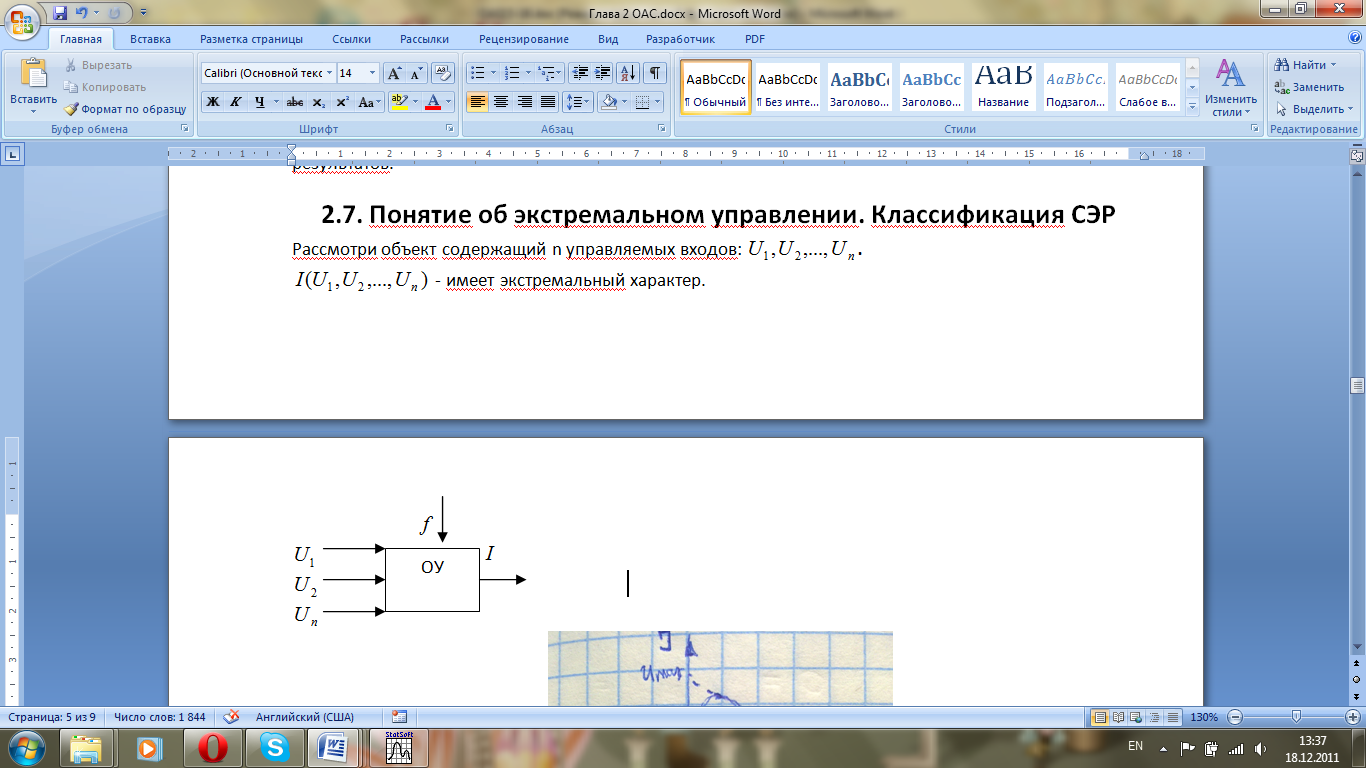This screenshot has height=768, width=1366.
Task: Open Skype from the taskbar
Action: [x=273, y=747]
